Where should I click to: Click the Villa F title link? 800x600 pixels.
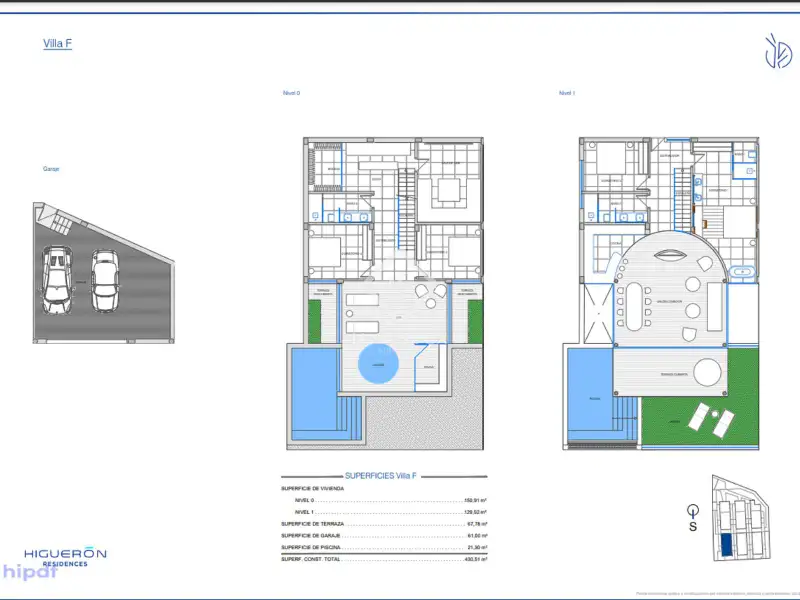tap(57, 43)
